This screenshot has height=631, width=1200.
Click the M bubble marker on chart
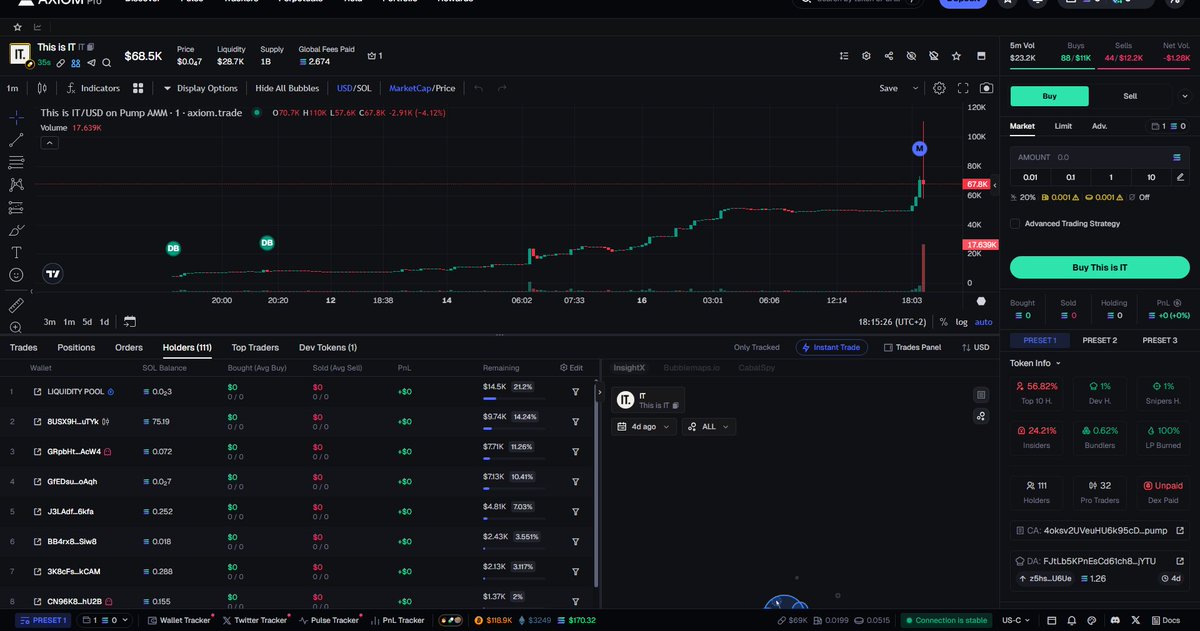(x=919, y=148)
